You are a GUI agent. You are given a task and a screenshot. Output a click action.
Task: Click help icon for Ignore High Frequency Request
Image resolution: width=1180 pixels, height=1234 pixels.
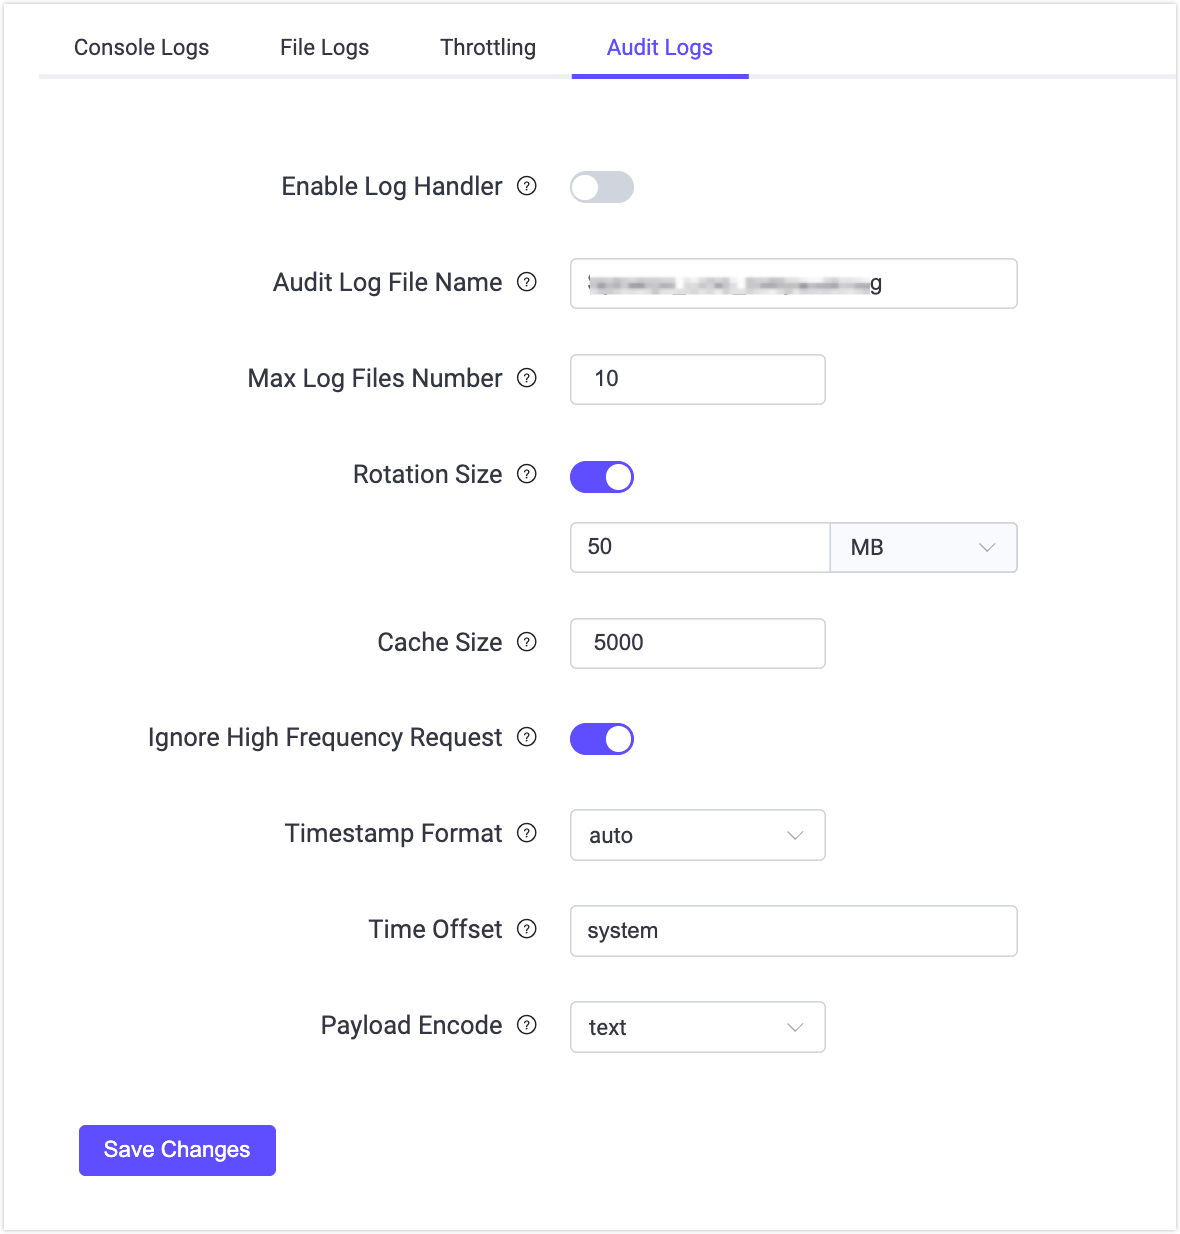click(x=527, y=737)
